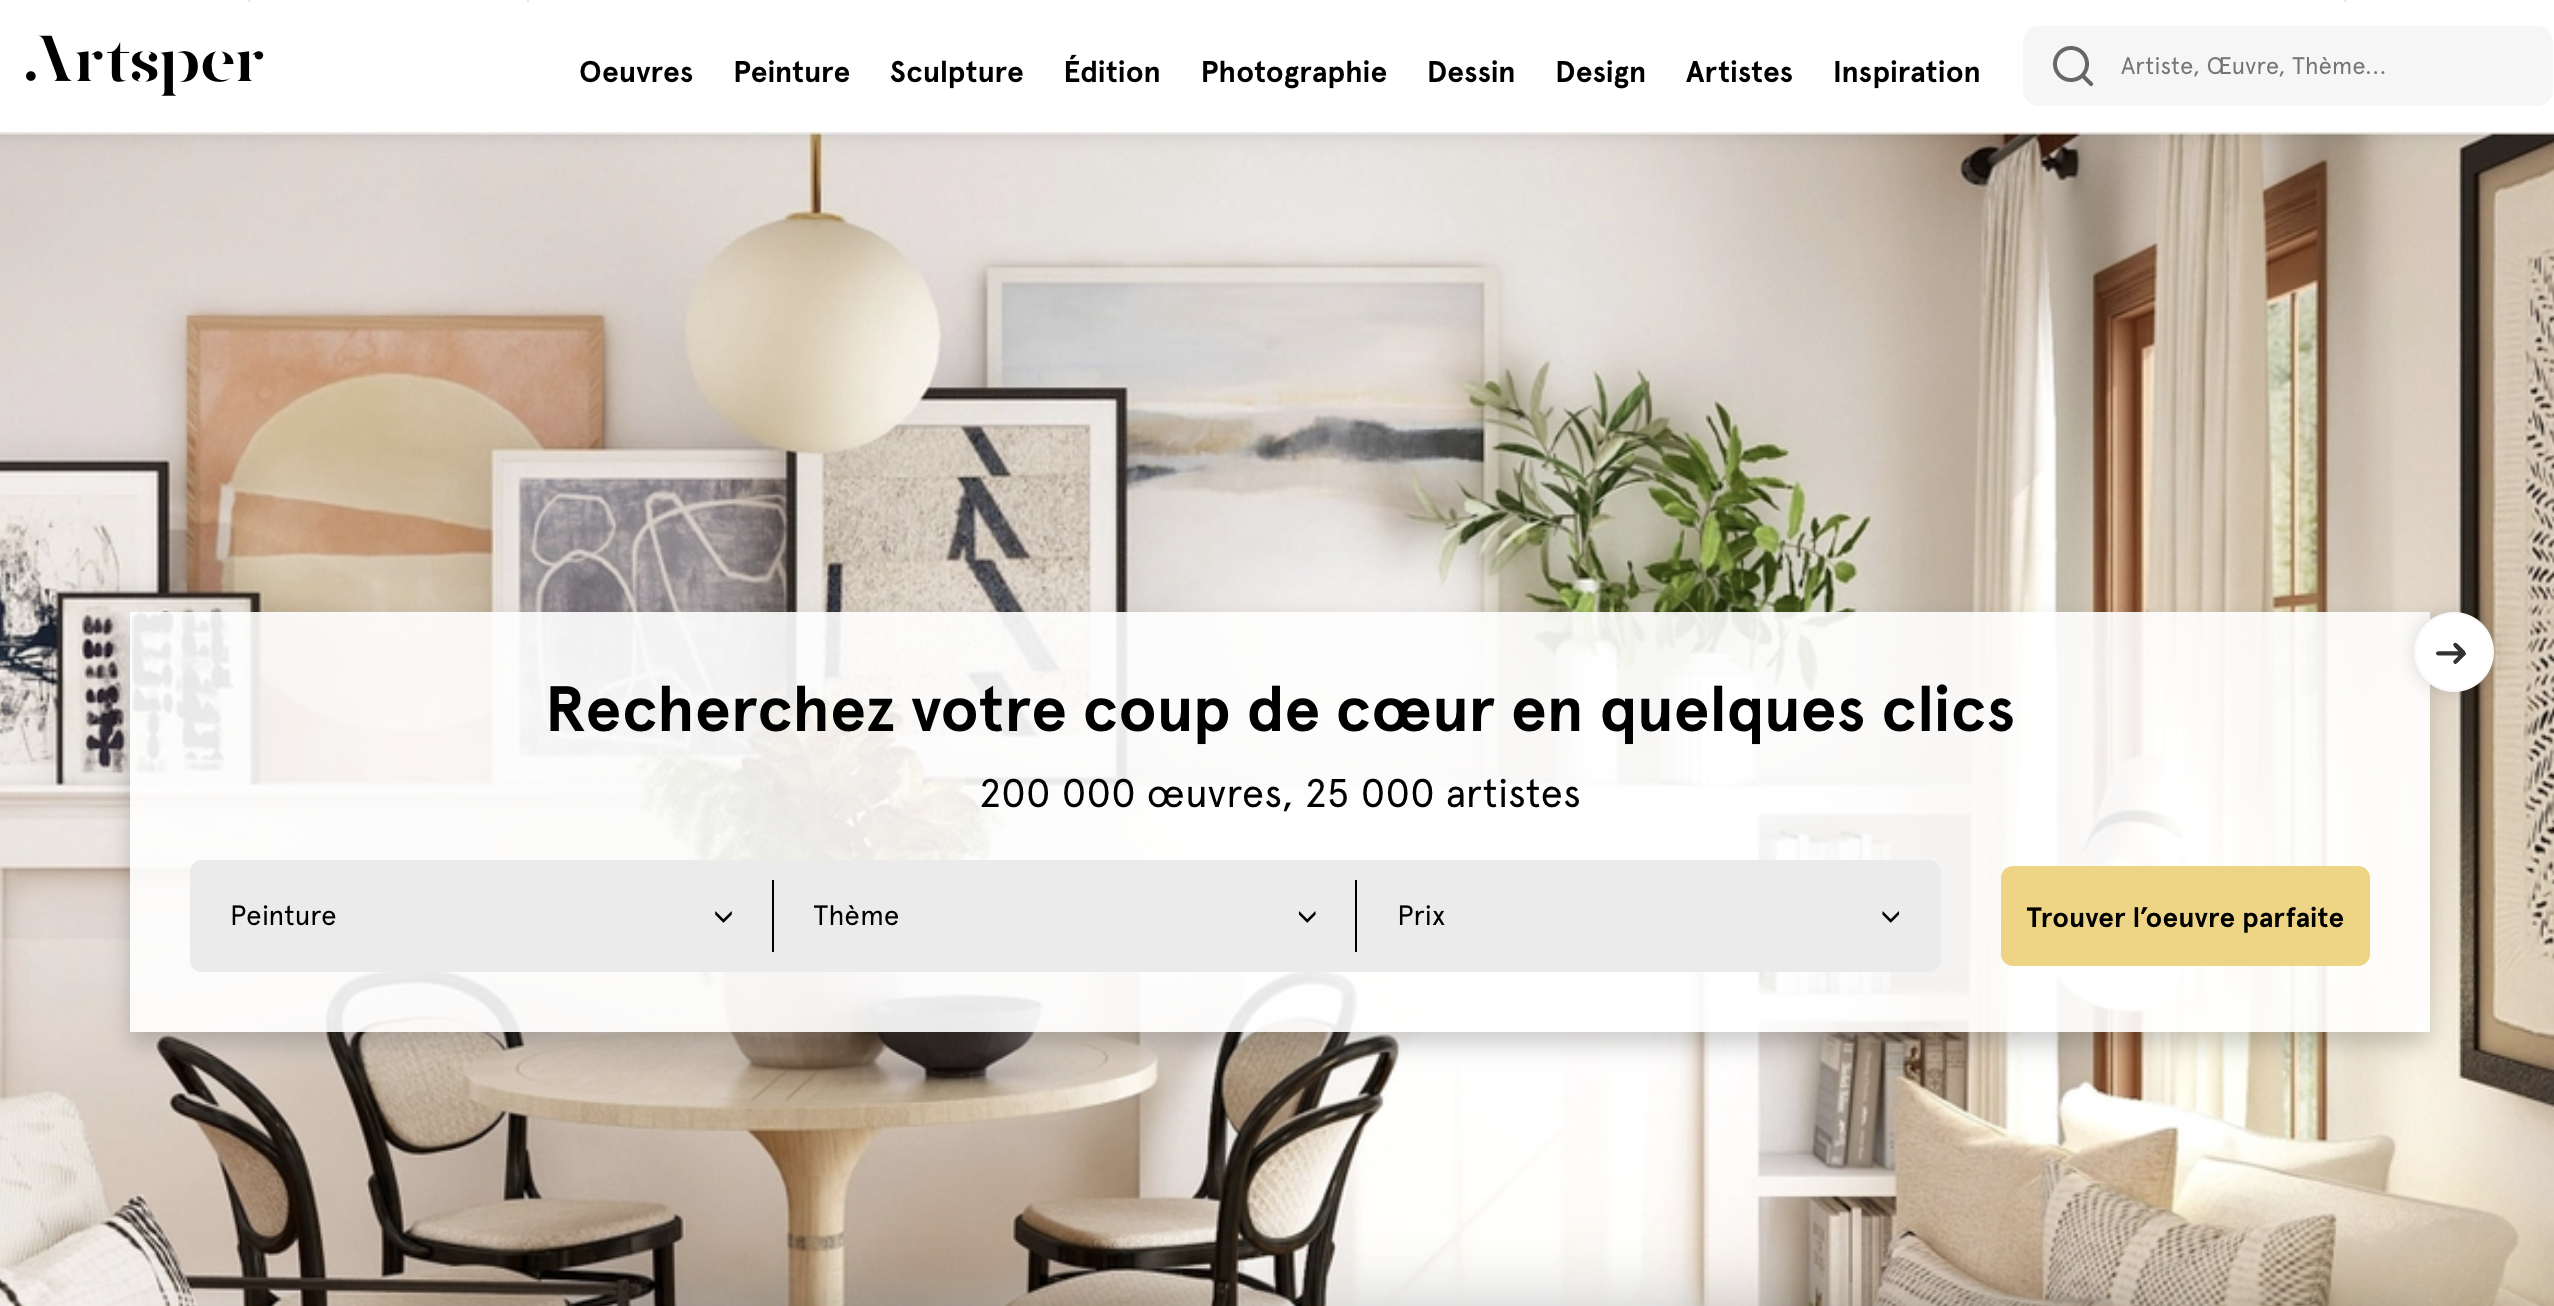Navigate to Photographie
2554x1306 pixels.
(1293, 72)
